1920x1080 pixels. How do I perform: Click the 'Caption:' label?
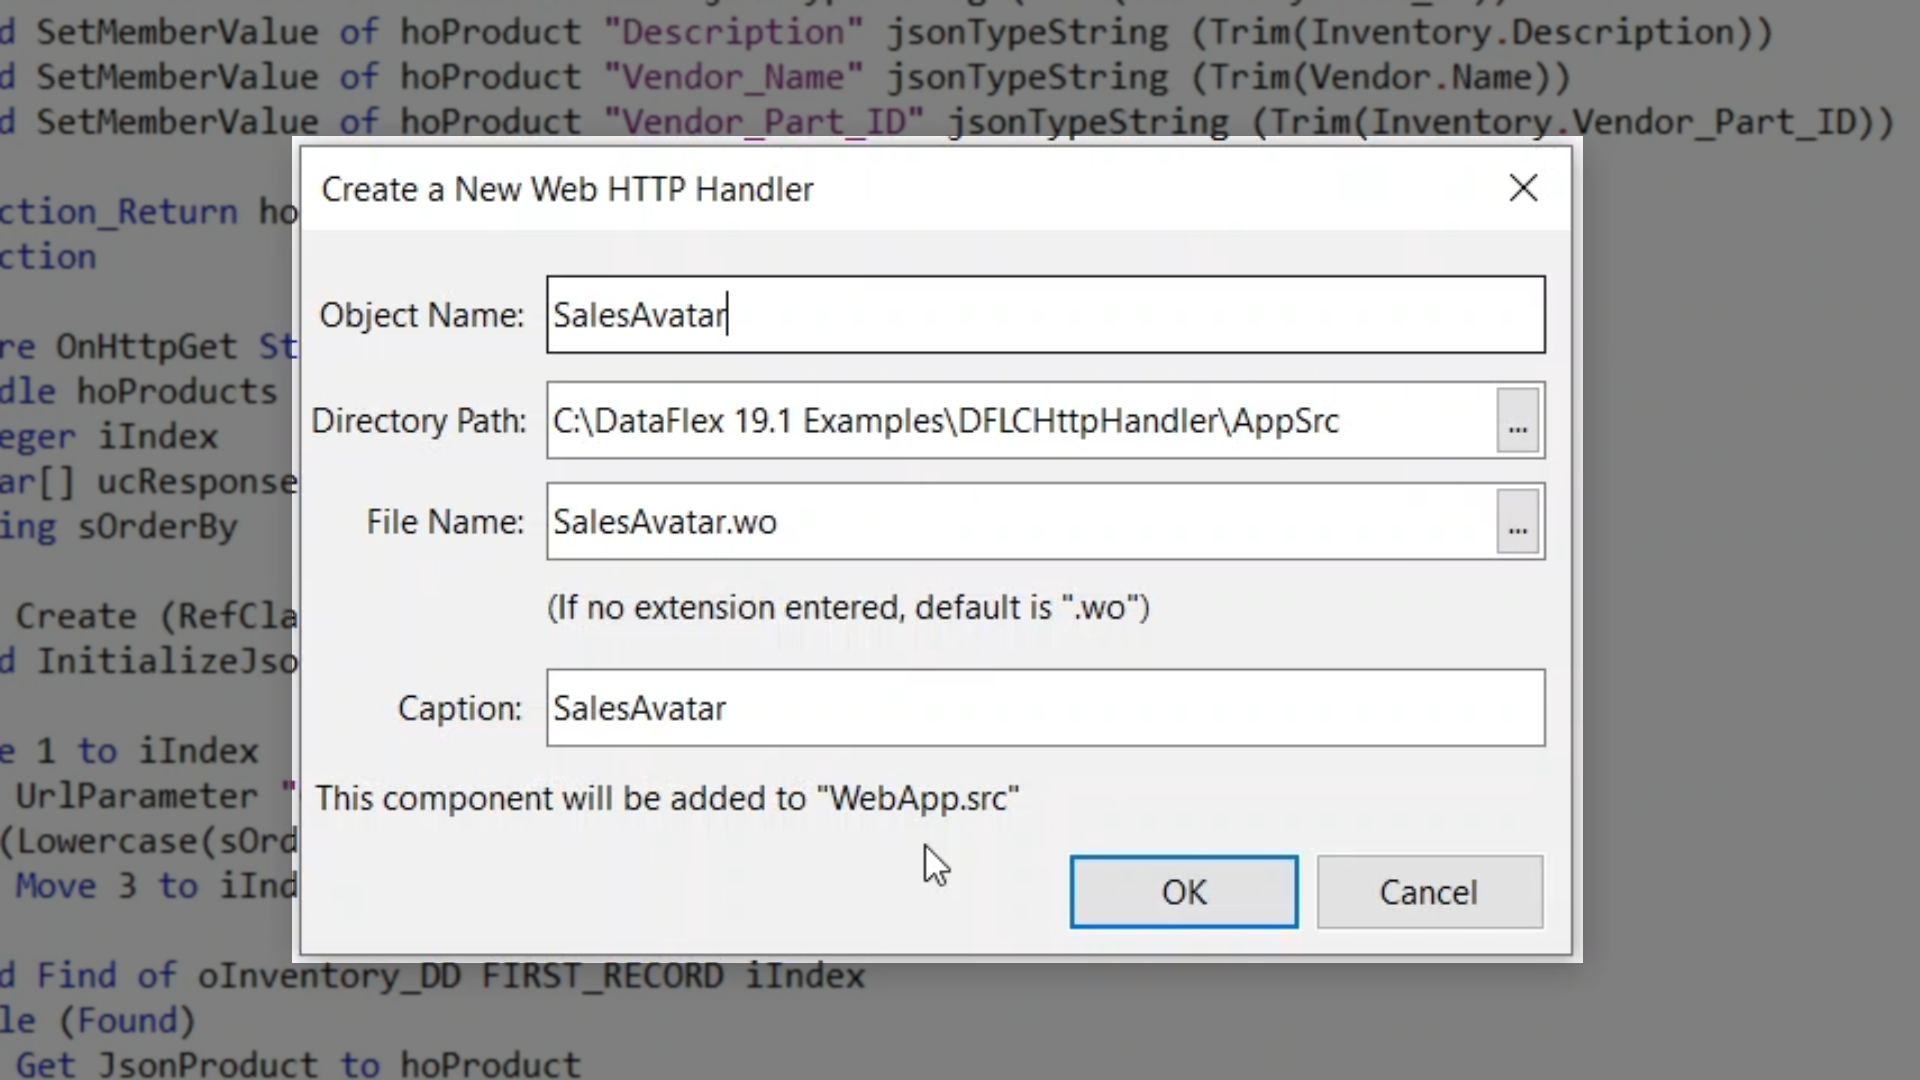pyautogui.click(x=459, y=708)
